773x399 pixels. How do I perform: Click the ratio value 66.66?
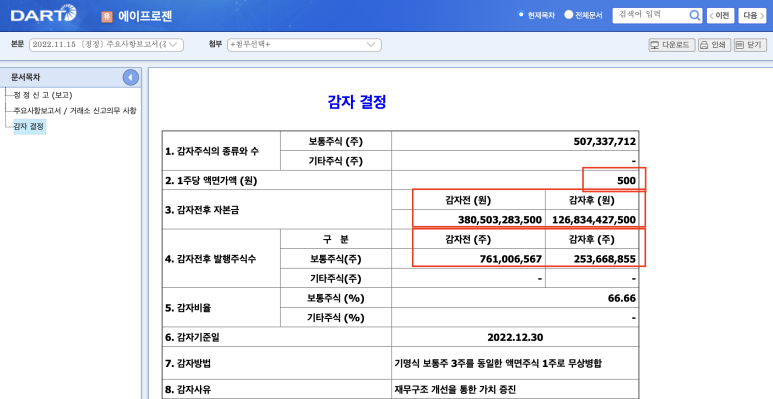click(x=622, y=298)
